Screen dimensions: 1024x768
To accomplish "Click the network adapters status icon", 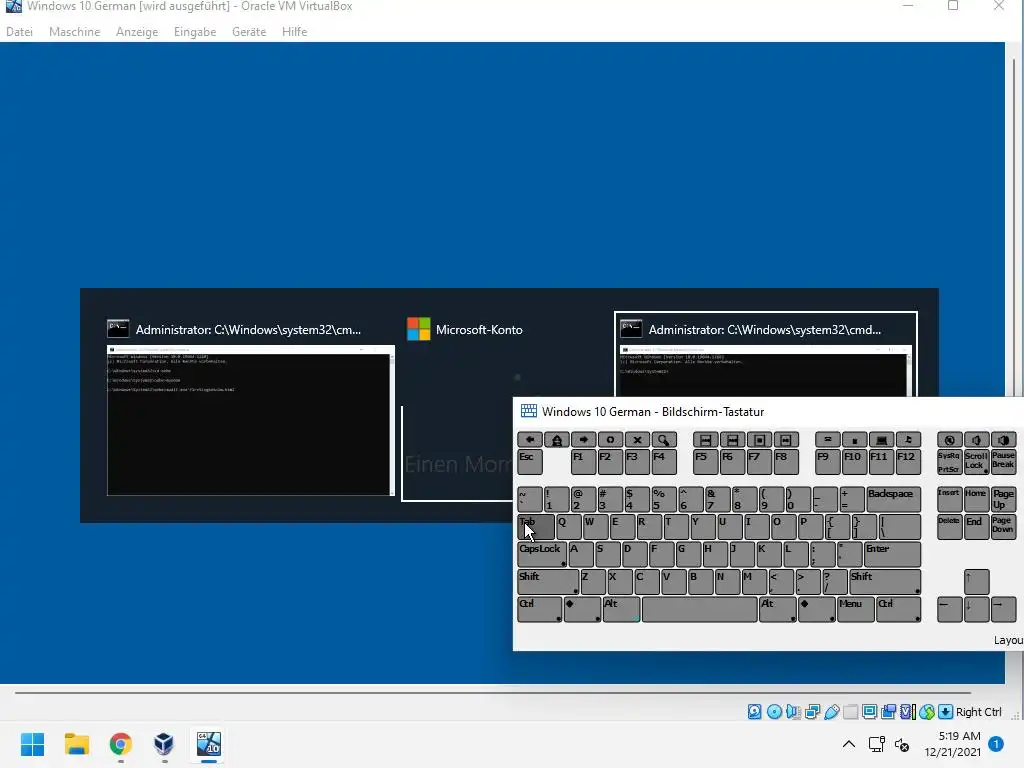I will point(812,712).
